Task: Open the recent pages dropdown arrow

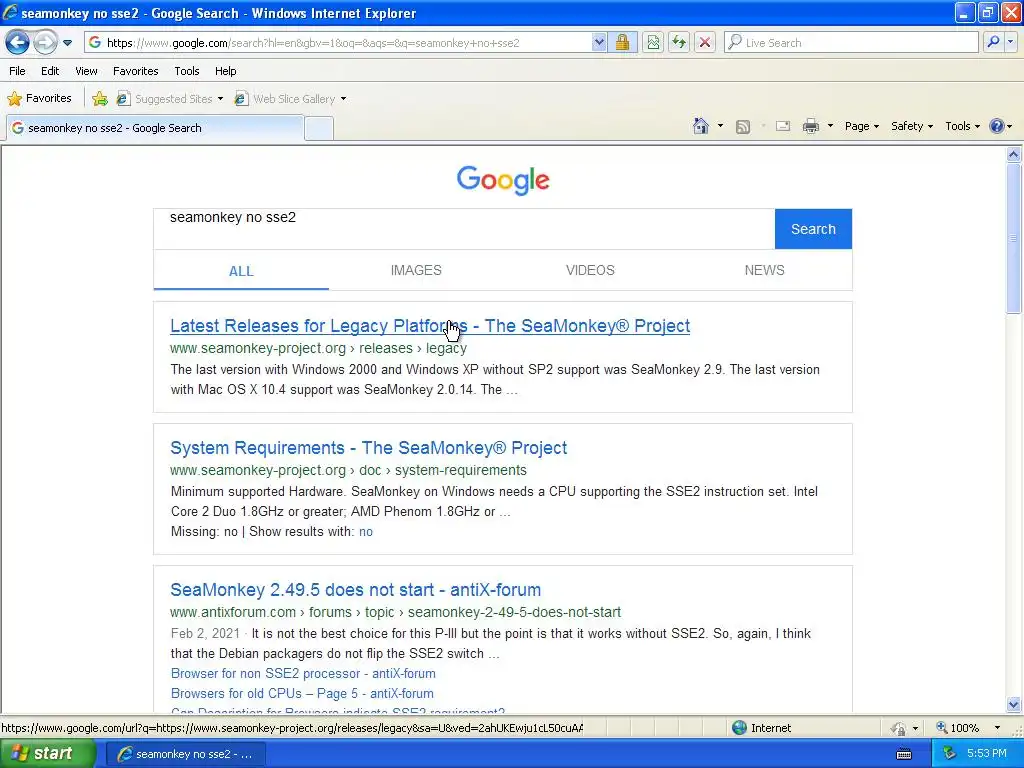Action: coord(67,43)
